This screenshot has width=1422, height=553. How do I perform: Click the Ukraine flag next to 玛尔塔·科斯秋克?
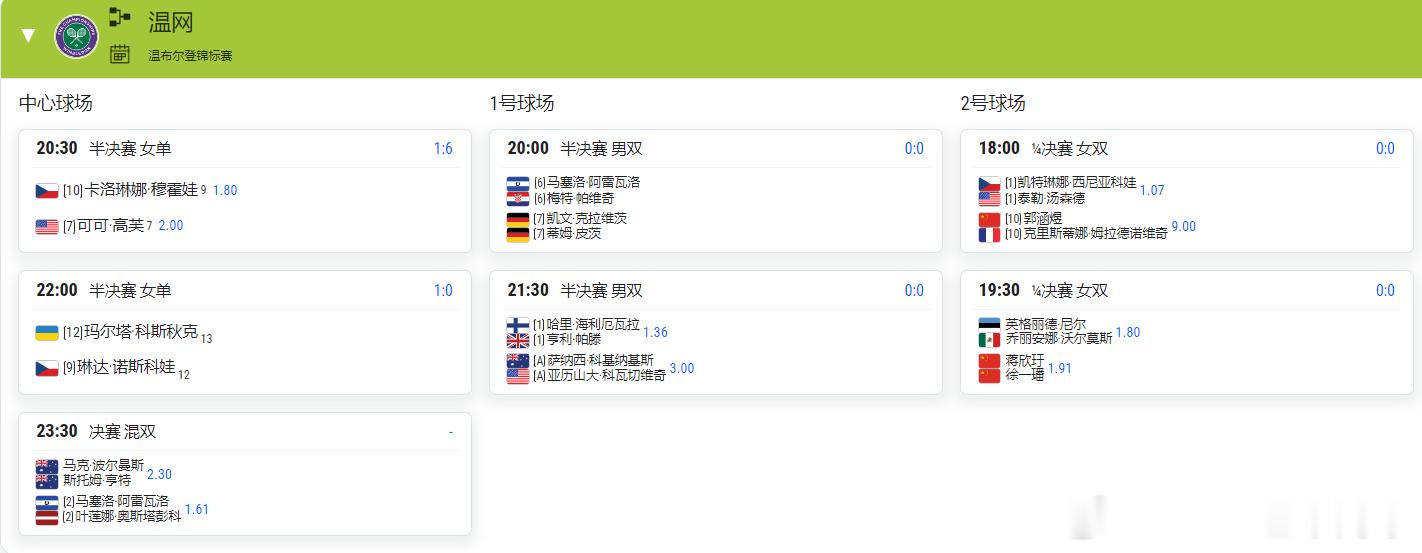tap(47, 332)
